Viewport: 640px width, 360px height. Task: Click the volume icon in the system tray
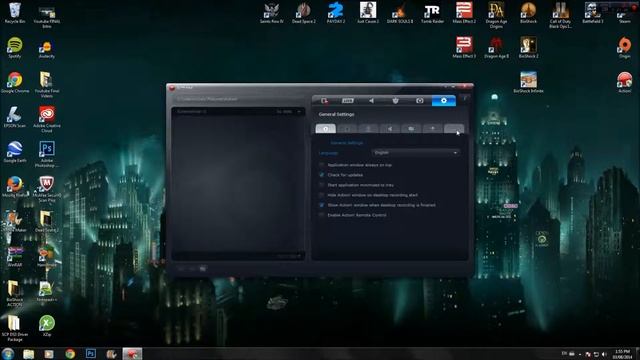click(604, 354)
